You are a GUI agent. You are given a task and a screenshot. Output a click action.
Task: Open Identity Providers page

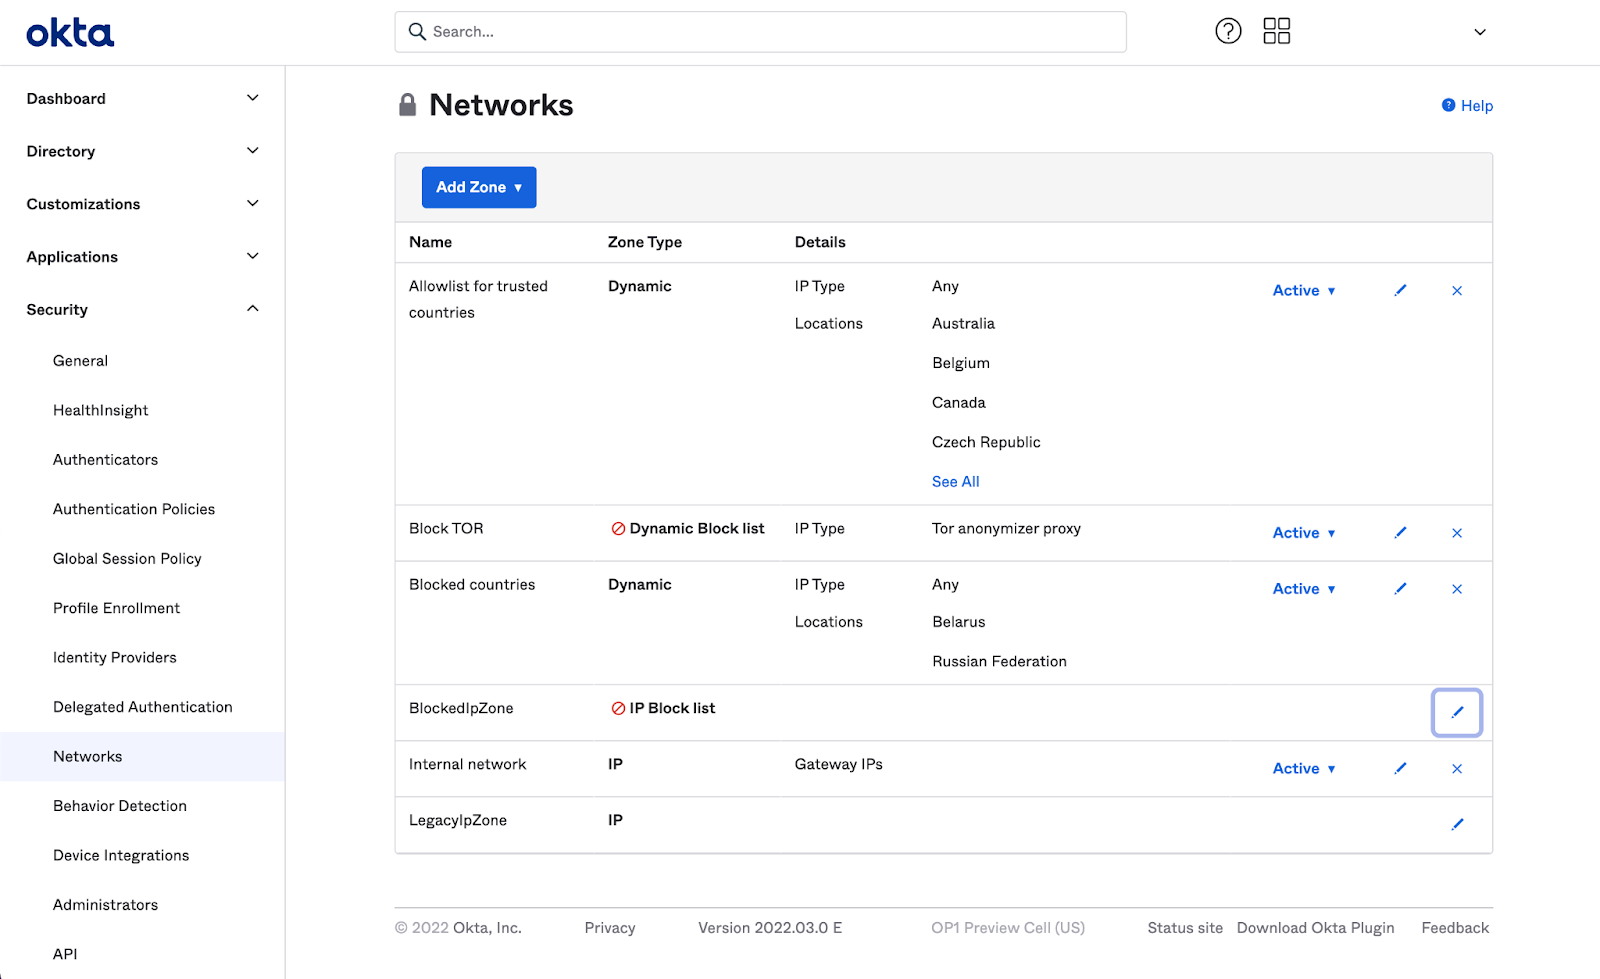pyautogui.click(x=114, y=658)
